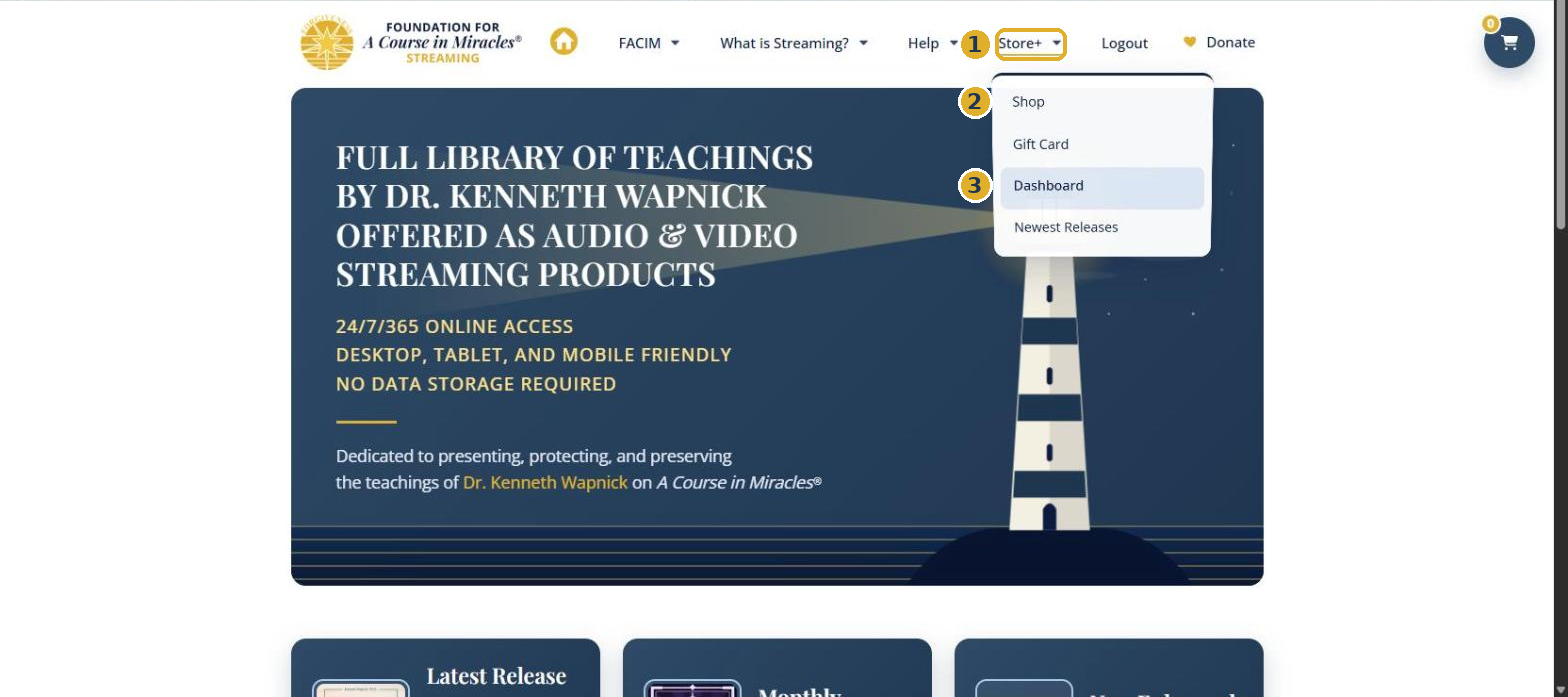Image resolution: width=1568 pixels, height=697 pixels.
Task: Click the Logout link
Action: point(1124,43)
